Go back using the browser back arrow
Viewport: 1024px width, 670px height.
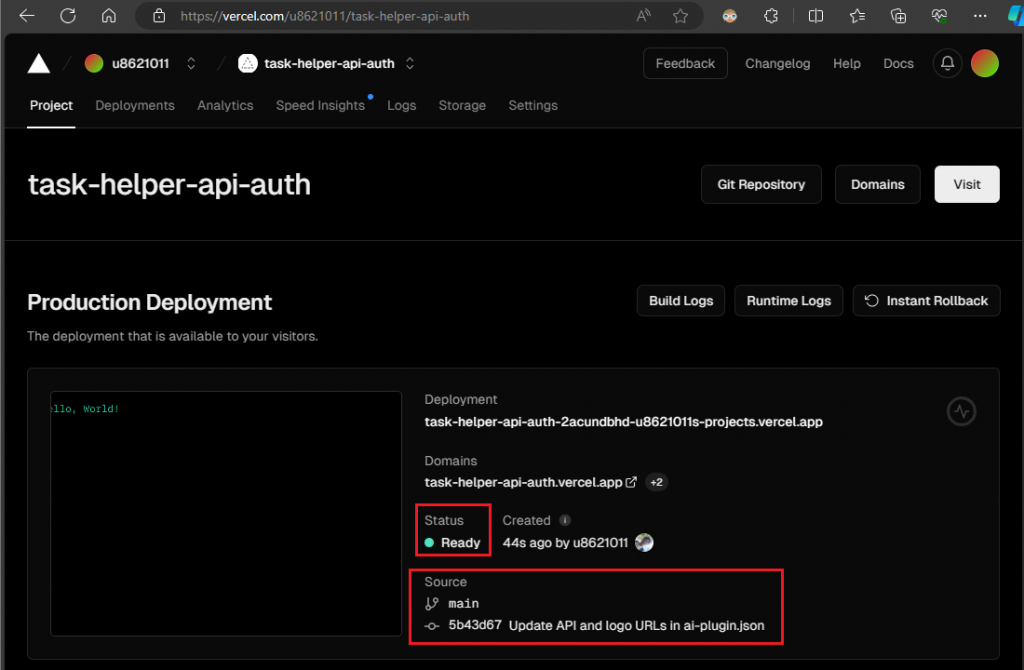click(27, 16)
